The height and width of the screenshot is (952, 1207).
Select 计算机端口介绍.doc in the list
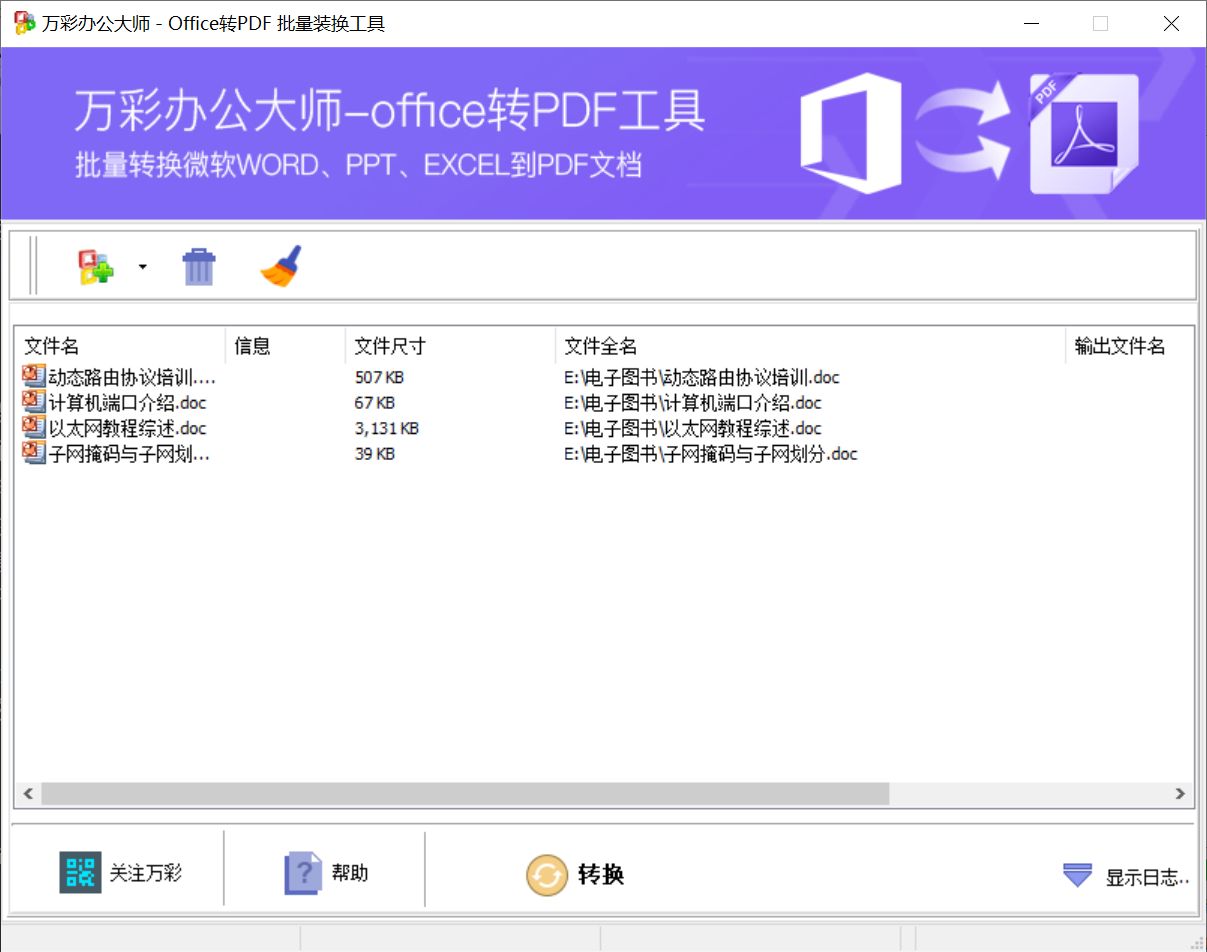(604, 403)
